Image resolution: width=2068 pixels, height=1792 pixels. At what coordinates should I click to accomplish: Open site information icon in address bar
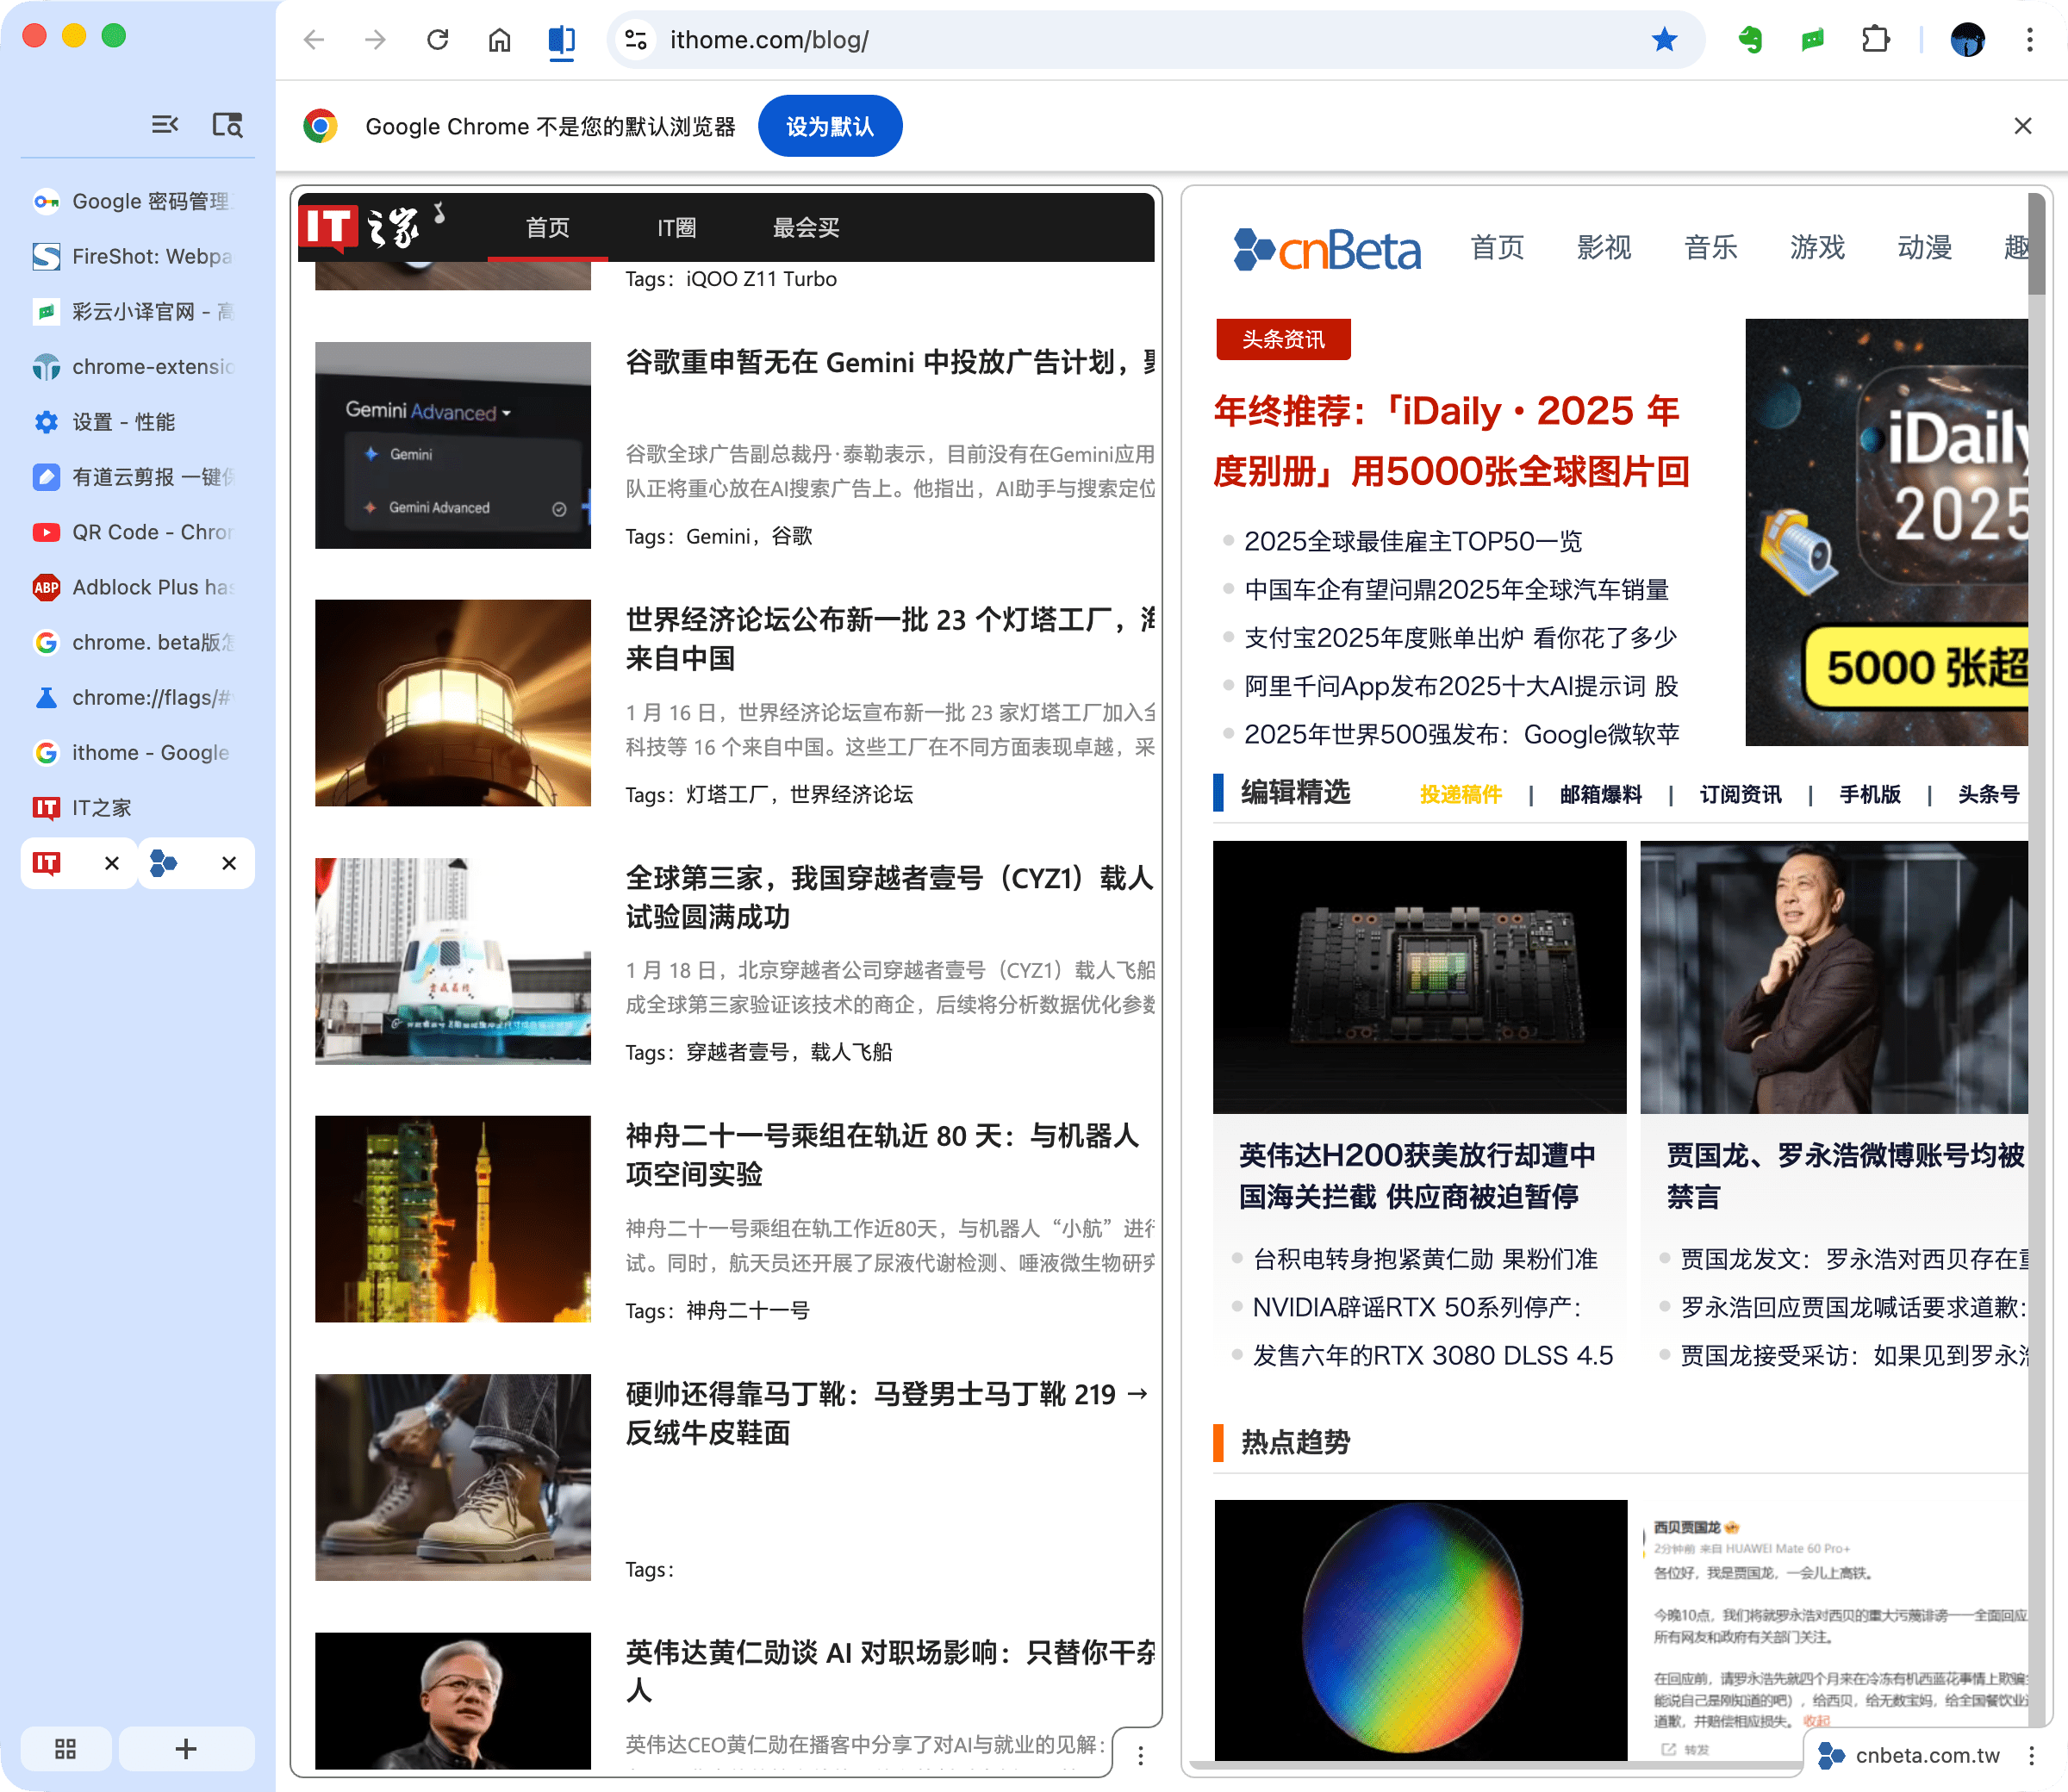pyautogui.click(x=636, y=40)
